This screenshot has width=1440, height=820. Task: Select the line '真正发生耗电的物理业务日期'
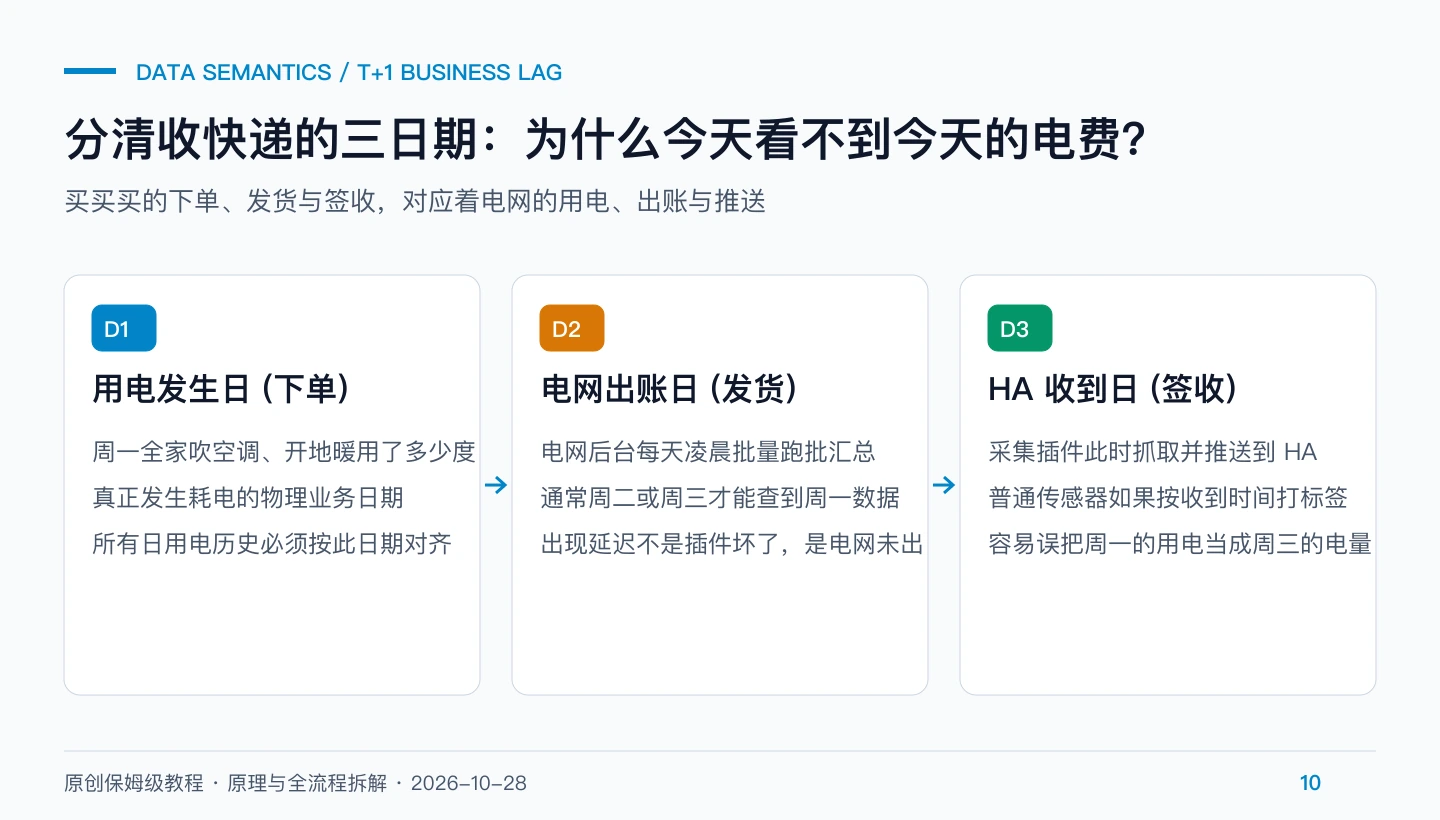tap(248, 498)
